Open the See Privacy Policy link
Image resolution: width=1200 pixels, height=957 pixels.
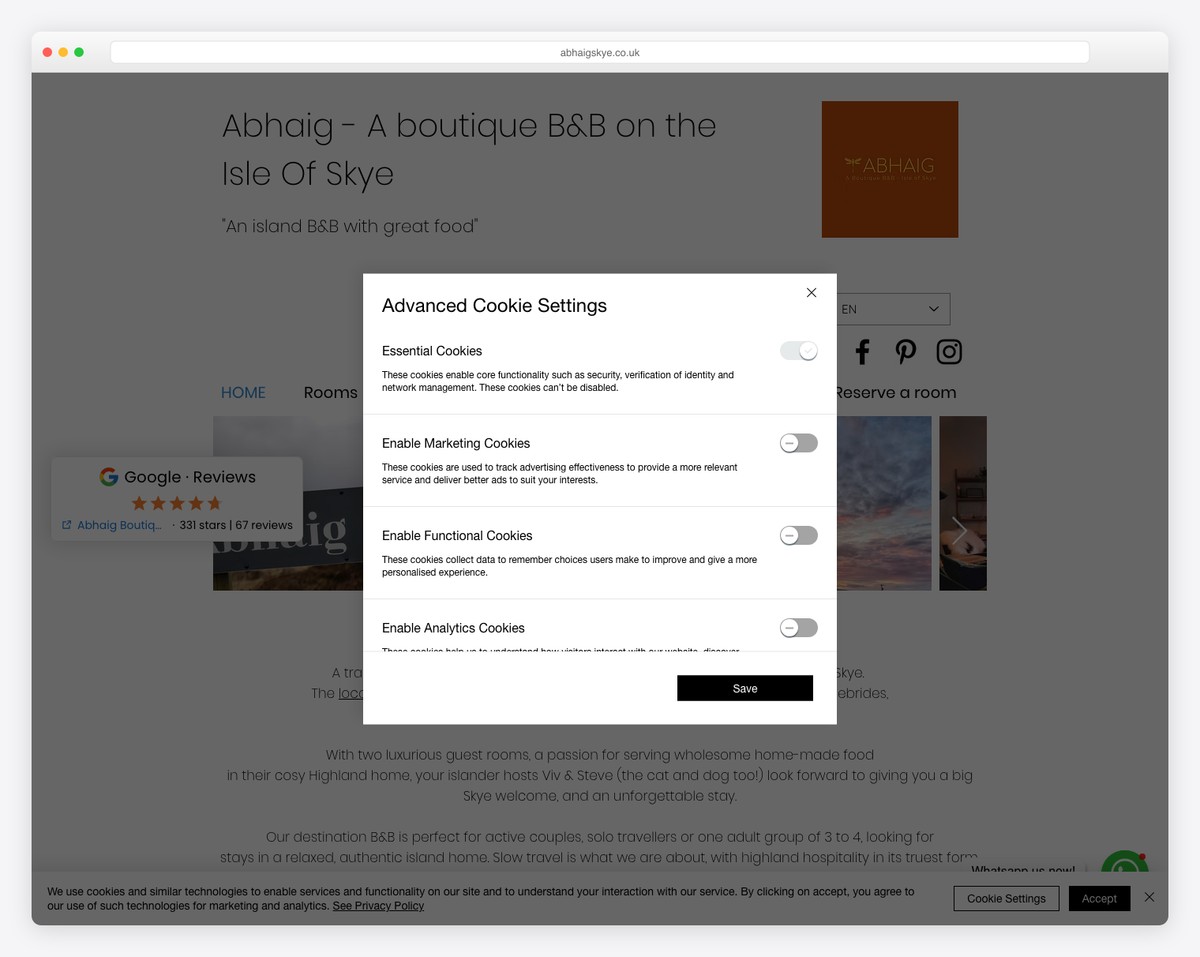tap(378, 906)
